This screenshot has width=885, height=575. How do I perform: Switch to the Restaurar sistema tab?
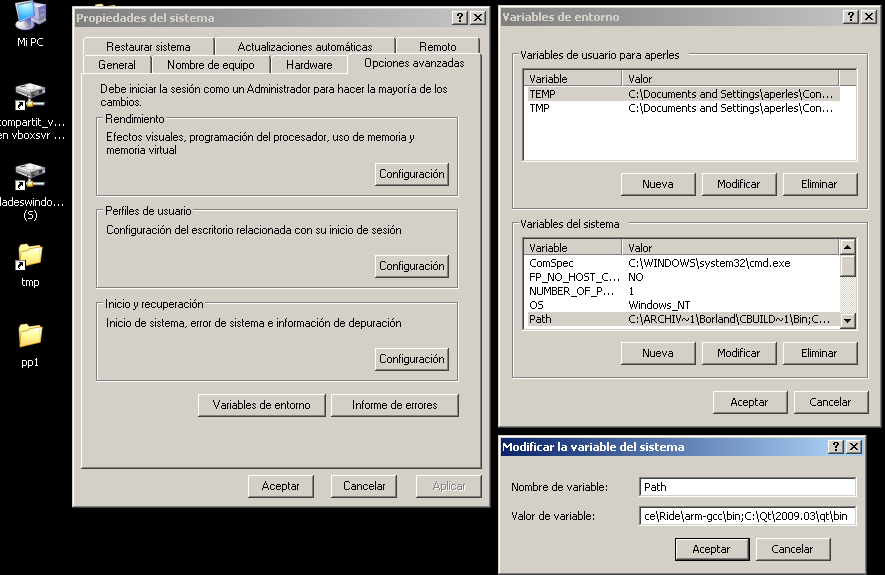tap(148, 47)
